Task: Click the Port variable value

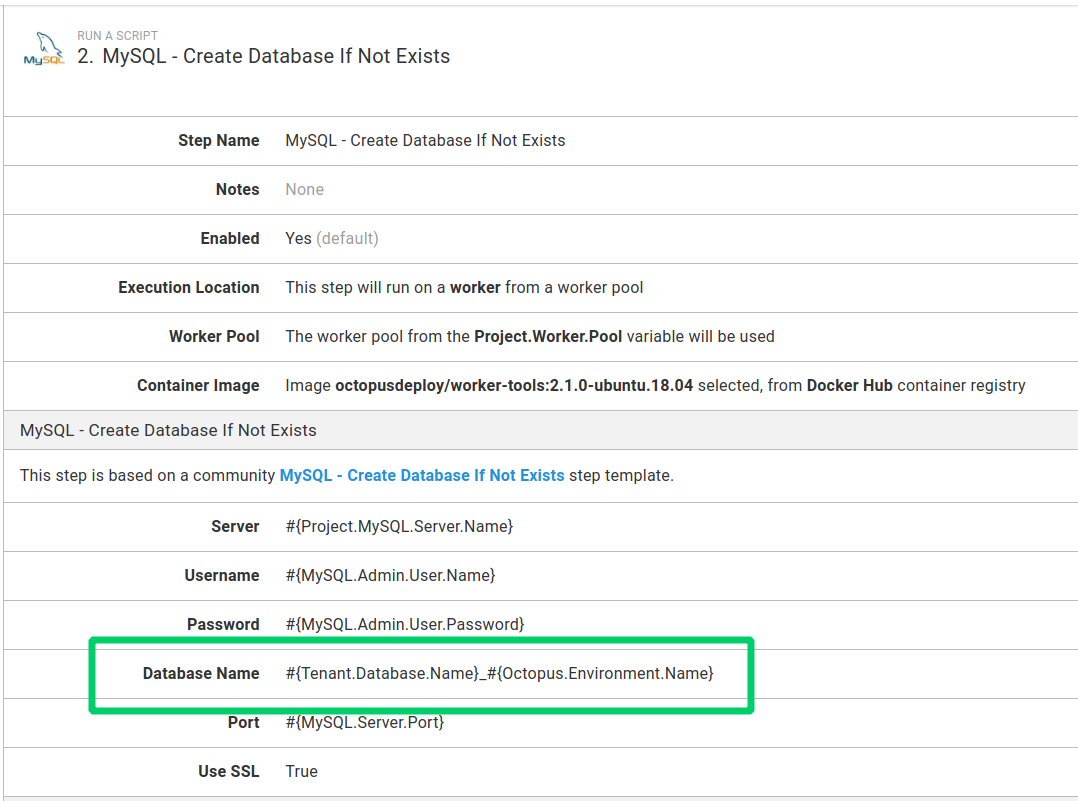Action: (x=364, y=722)
